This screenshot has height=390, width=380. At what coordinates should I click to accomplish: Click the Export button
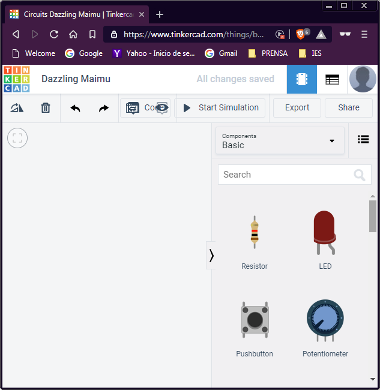[x=297, y=108]
